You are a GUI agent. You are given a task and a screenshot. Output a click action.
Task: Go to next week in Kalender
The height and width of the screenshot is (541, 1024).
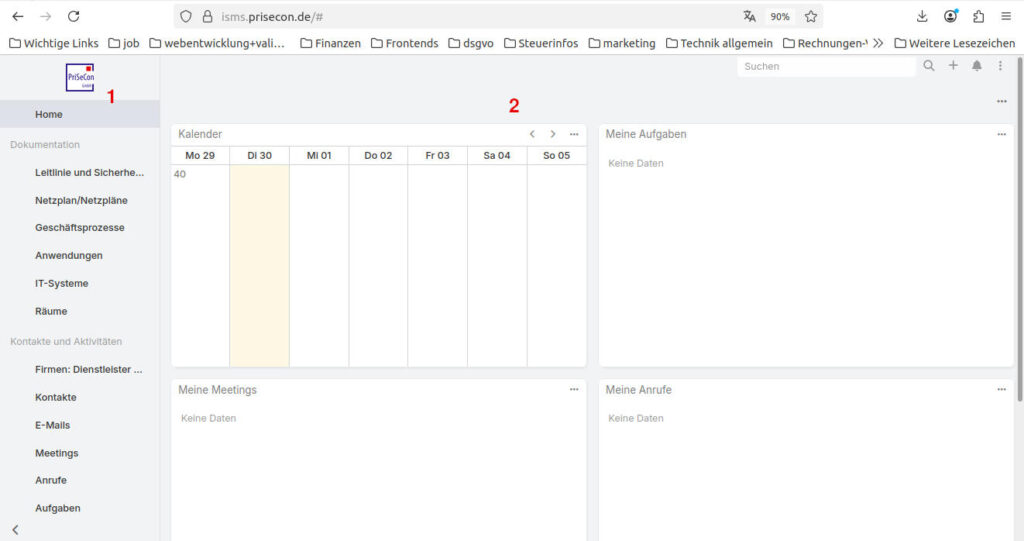[x=553, y=134]
